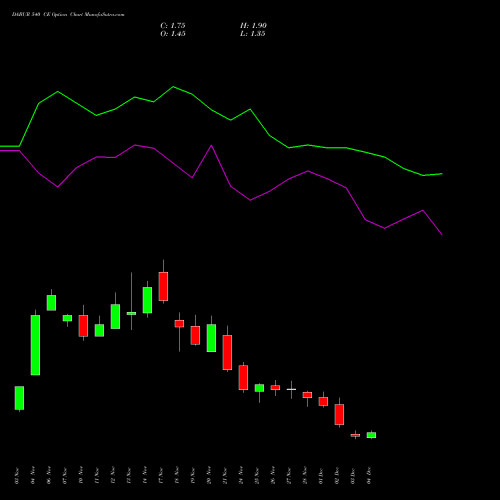This screenshot has height=500, width=500.
Task: Select the last green candle above 04 Dec
Action: coord(371,435)
